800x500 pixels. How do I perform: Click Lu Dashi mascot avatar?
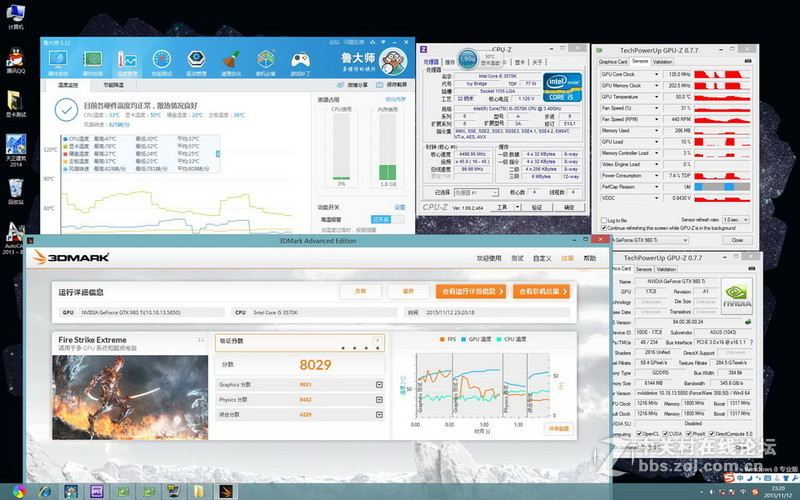[393, 62]
